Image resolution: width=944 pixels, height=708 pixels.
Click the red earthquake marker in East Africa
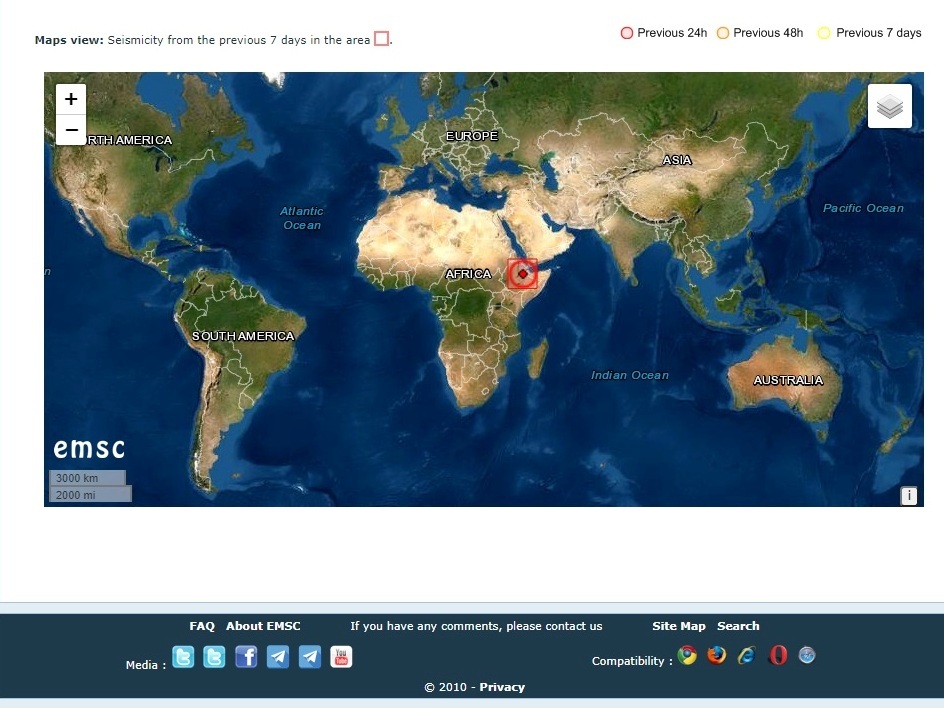pyautogui.click(x=522, y=273)
